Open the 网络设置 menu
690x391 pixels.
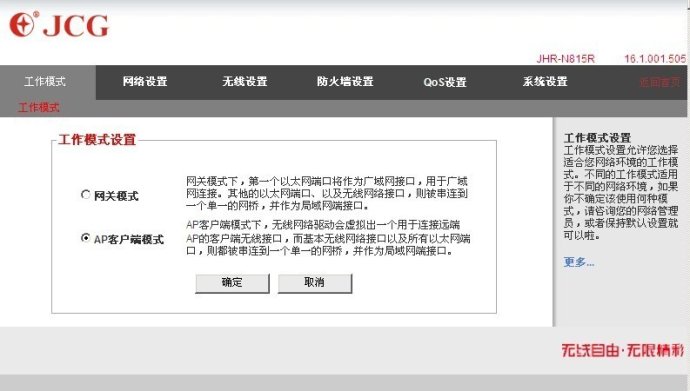[x=145, y=82]
